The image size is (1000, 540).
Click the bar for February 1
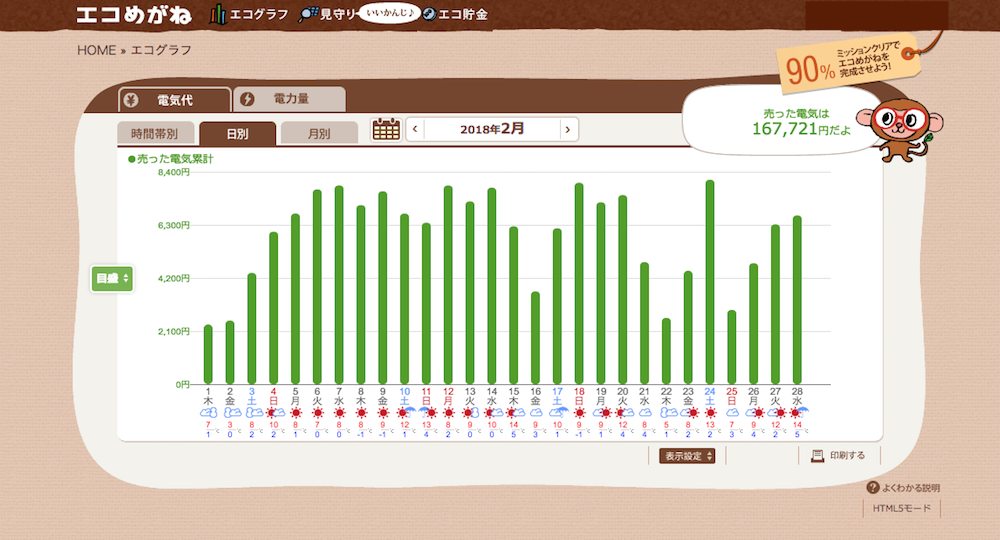pyautogui.click(x=208, y=354)
